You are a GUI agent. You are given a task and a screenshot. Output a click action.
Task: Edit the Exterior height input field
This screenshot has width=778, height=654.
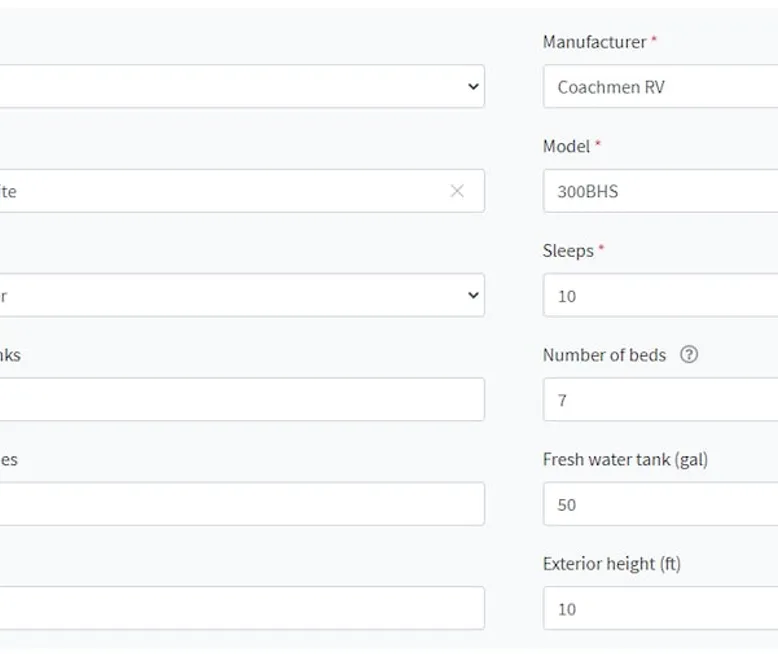click(660, 608)
